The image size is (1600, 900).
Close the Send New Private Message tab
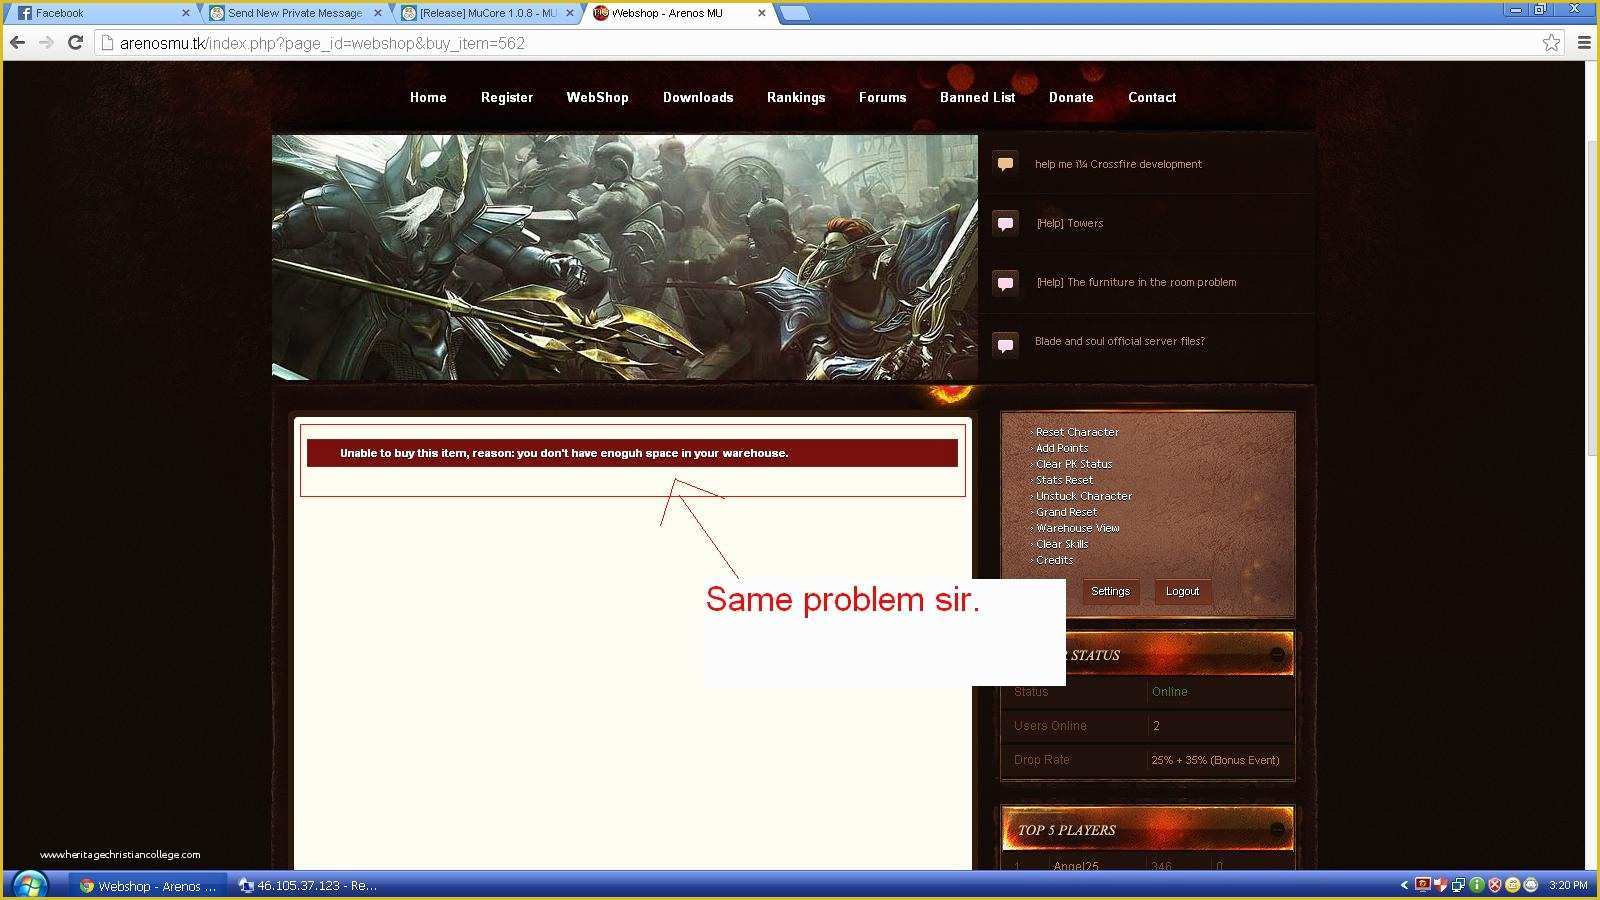378,13
